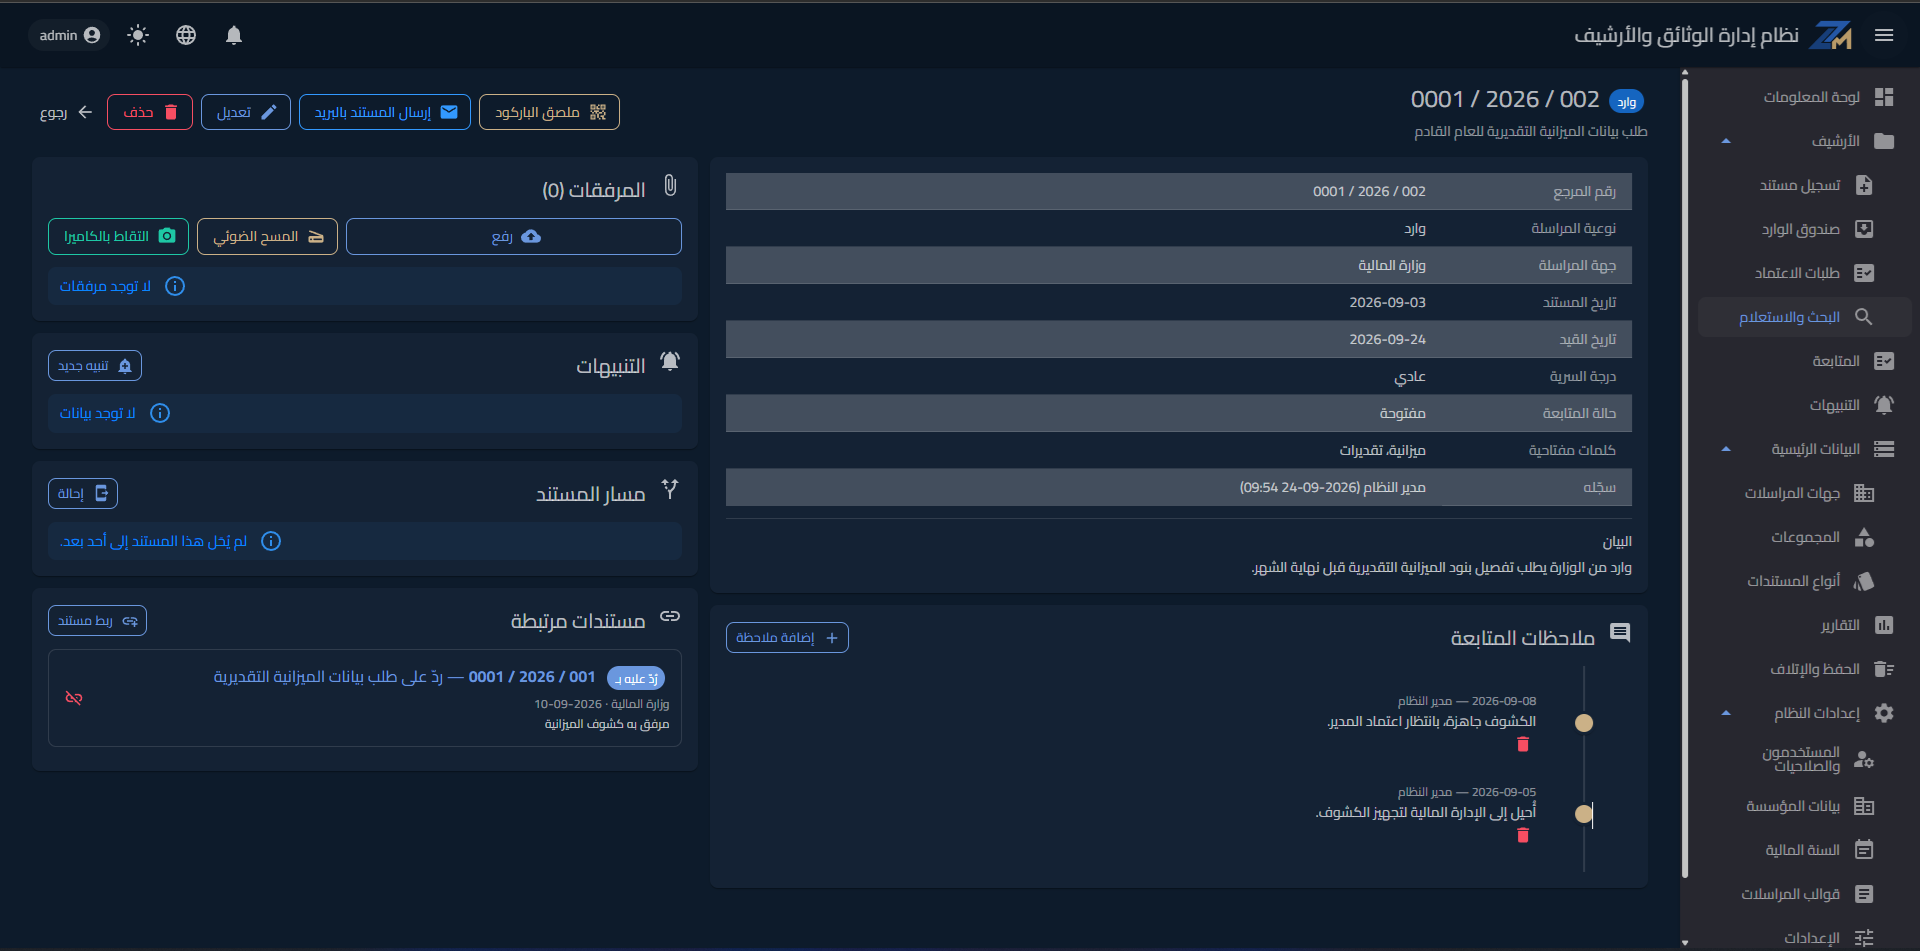Open الحفظ والإتلاف in sidebar
This screenshot has height=951, width=1920.
coord(1805,669)
